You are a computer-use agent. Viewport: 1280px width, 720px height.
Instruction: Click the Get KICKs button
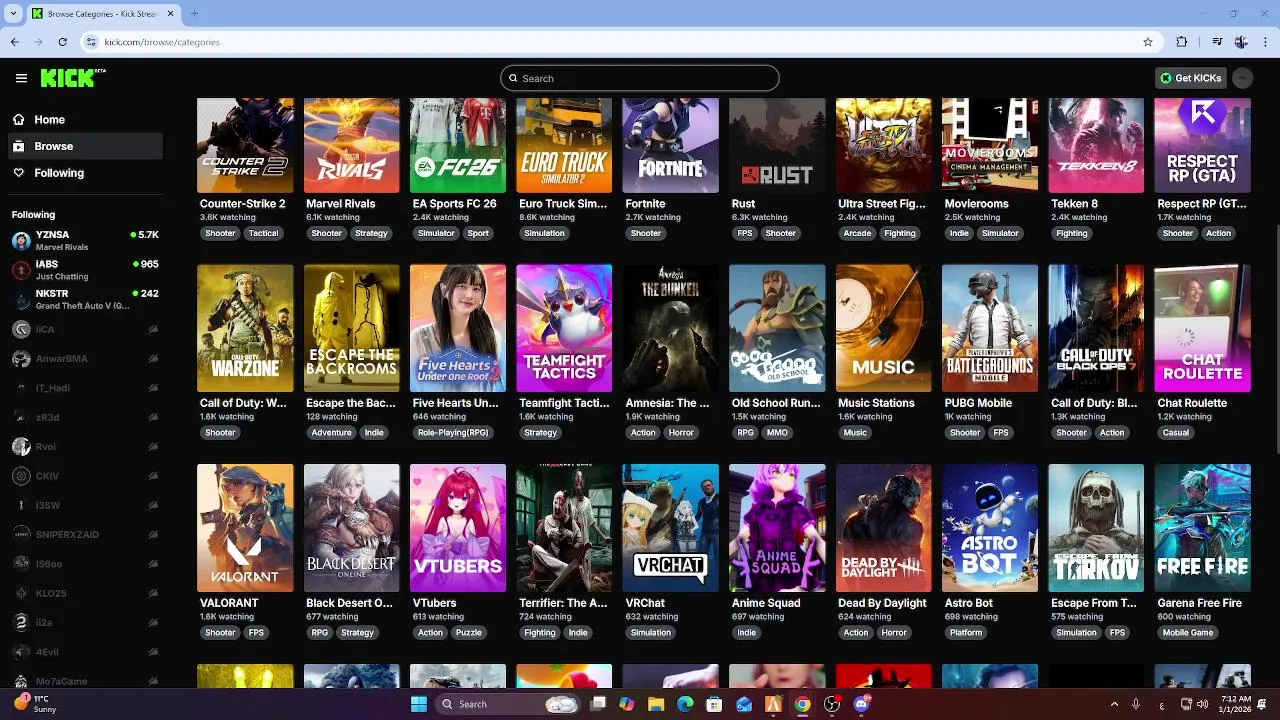(1190, 78)
